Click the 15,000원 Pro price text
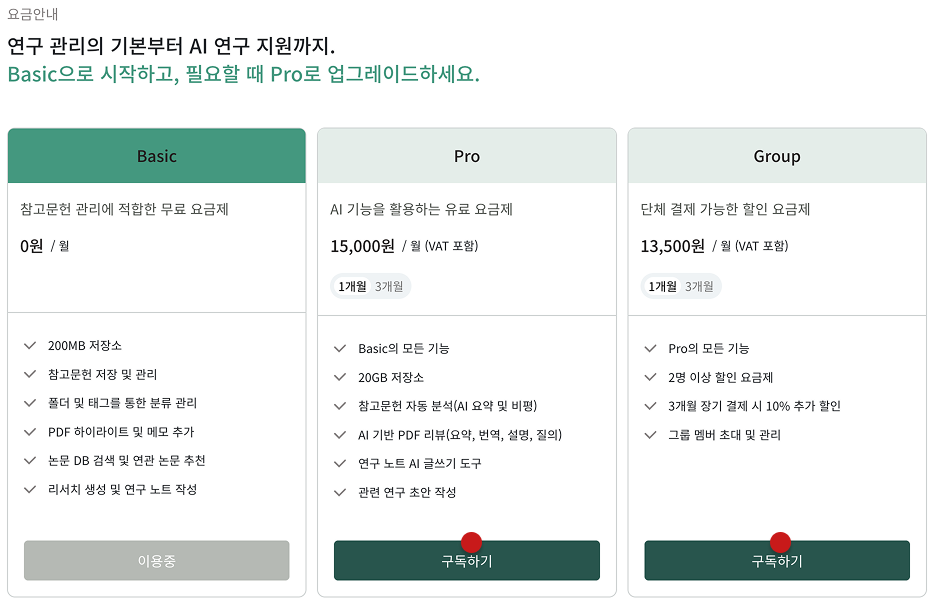 click(x=362, y=246)
